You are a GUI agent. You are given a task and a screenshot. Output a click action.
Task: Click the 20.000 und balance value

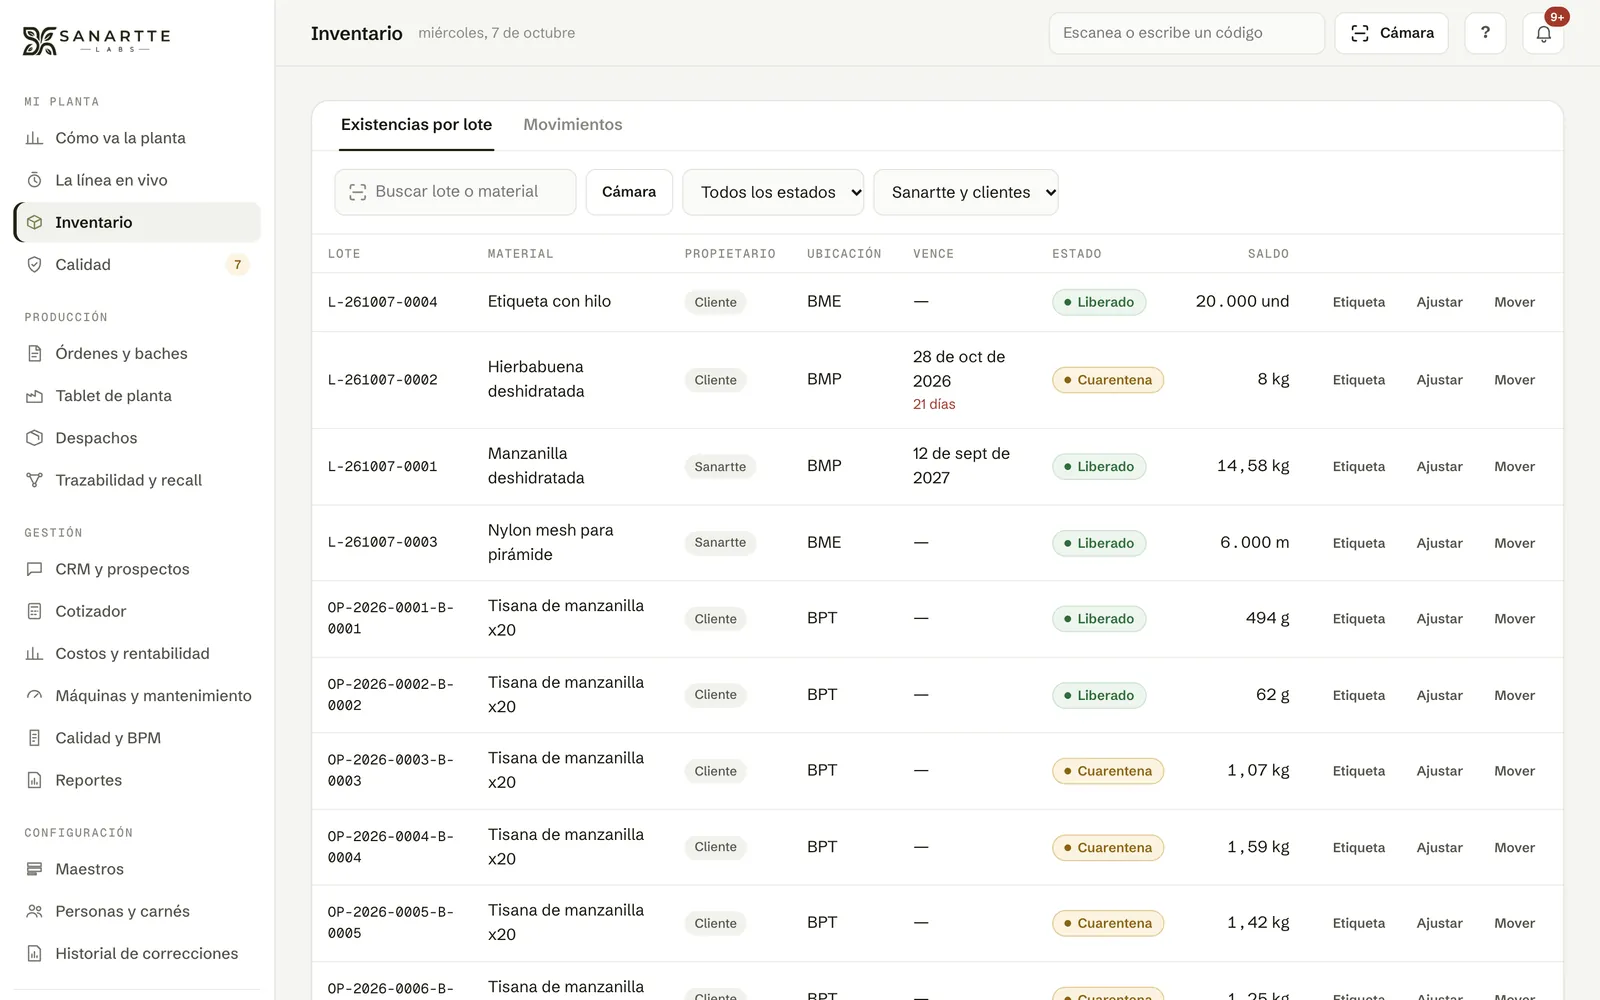click(1242, 301)
